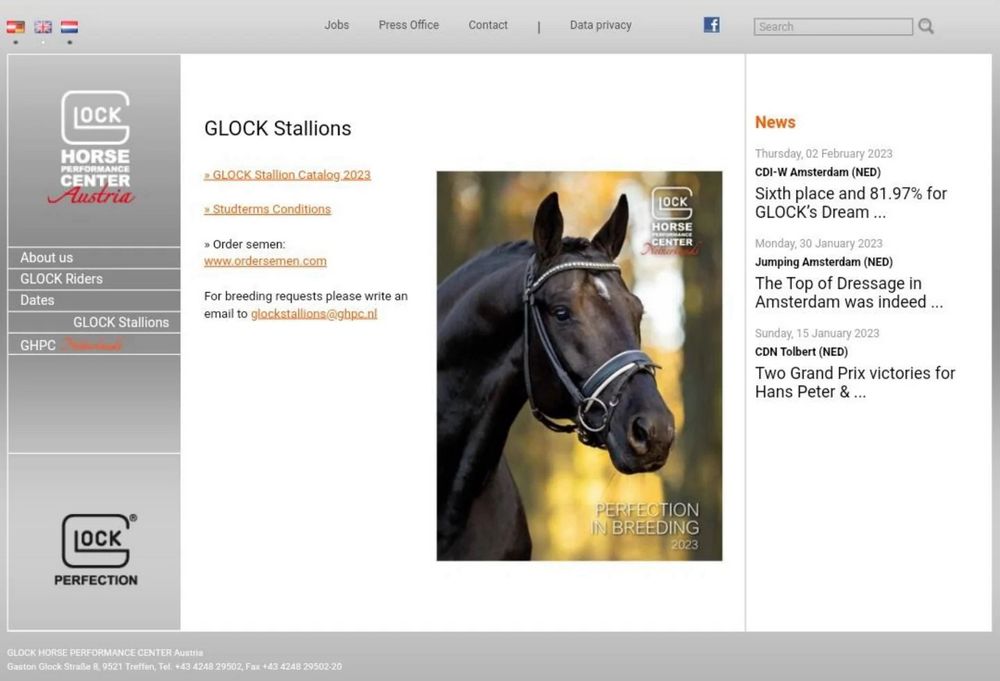The width and height of the screenshot is (1000, 681).
Task: Click Jumping Amsterdam (NED) event label
Action: pyautogui.click(x=824, y=262)
